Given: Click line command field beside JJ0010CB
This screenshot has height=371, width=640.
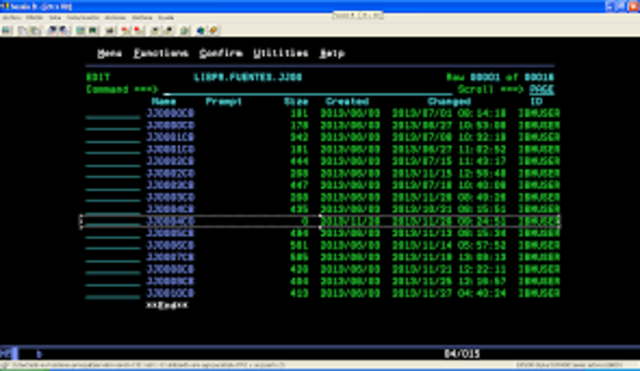Looking at the screenshot, I should tap(113, 295).
